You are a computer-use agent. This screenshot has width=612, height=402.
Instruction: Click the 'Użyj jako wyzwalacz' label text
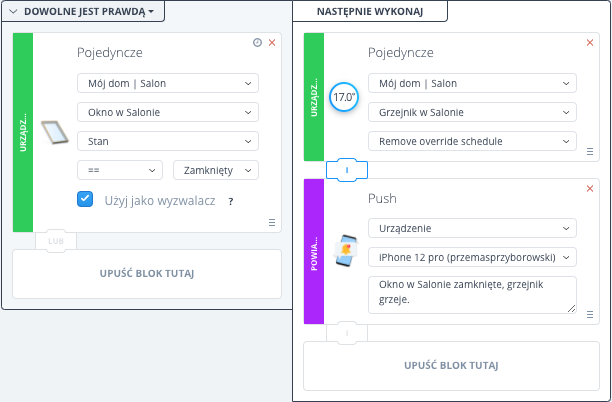[160, 201]
